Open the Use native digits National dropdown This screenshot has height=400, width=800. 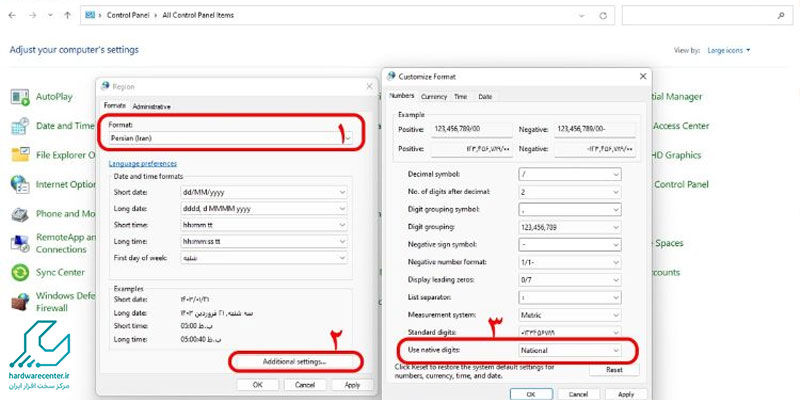tap(570, 351)
